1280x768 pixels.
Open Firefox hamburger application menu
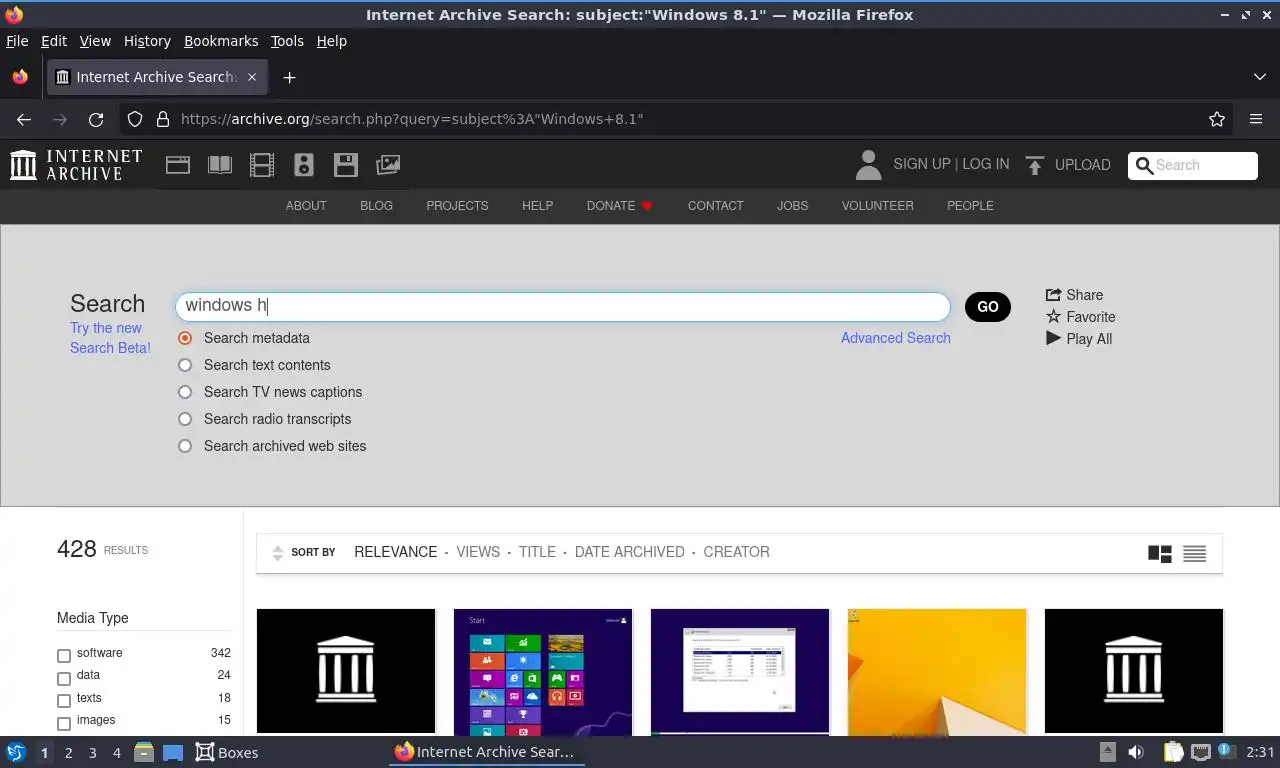coord(1256,119)
